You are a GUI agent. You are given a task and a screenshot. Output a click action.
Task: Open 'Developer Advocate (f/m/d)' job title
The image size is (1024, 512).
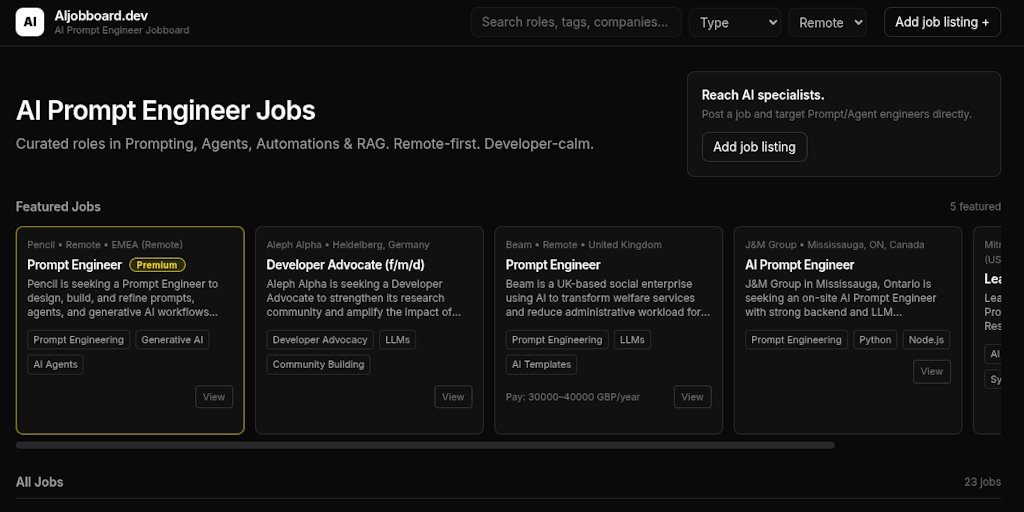345,264
